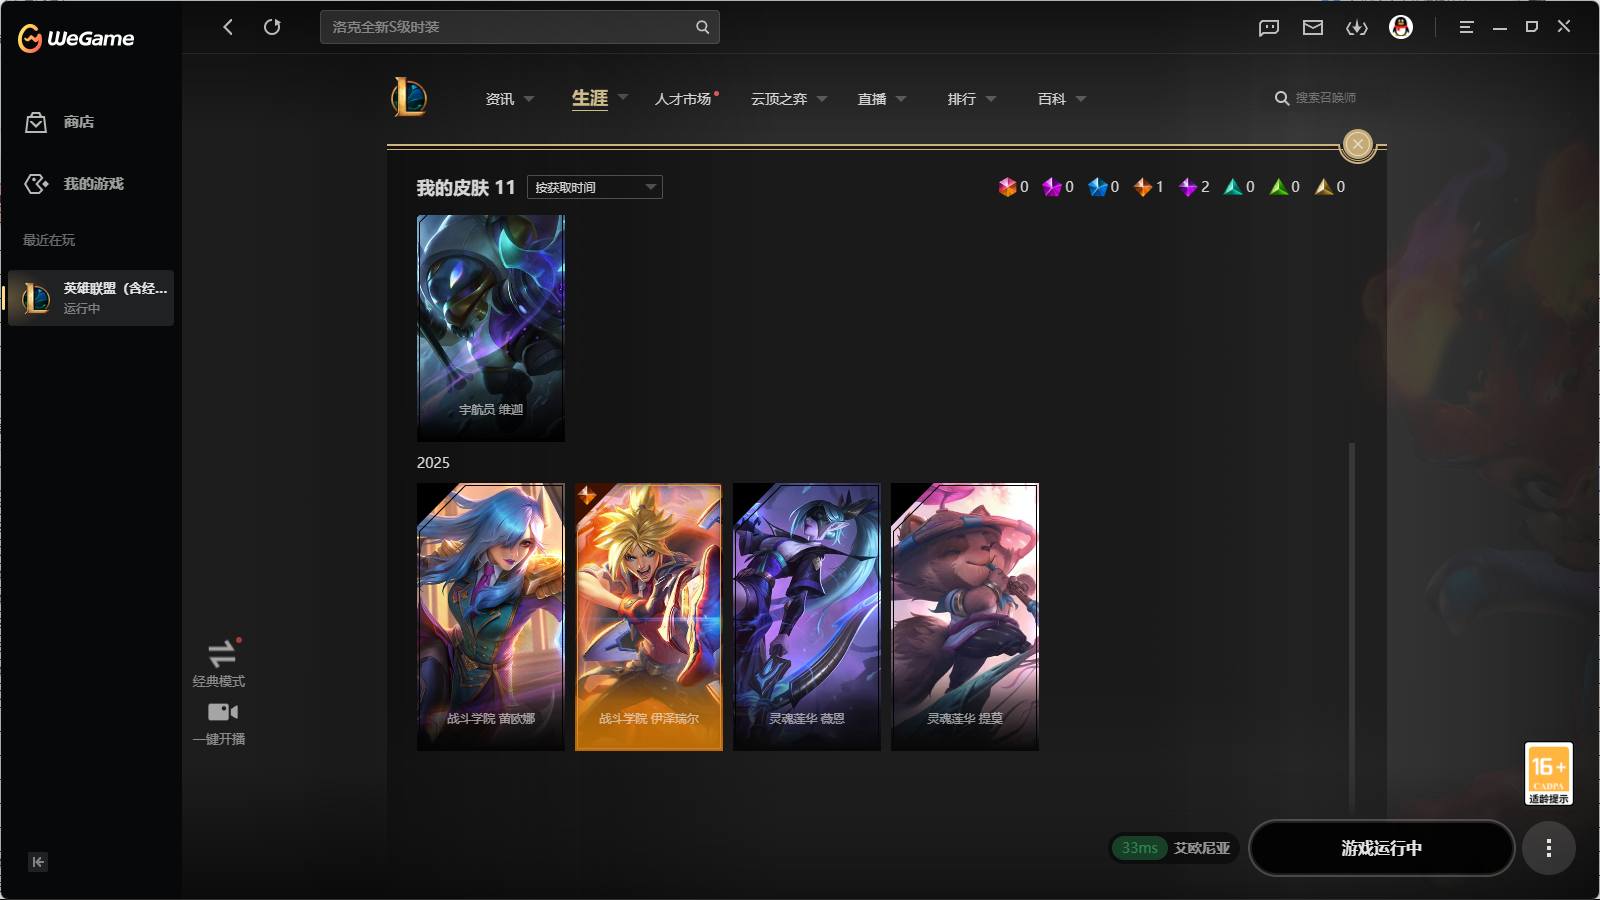1600x900 pixels.
Task: Open the WeGame hamburger main menu
Action: (x=1466, y=28)
